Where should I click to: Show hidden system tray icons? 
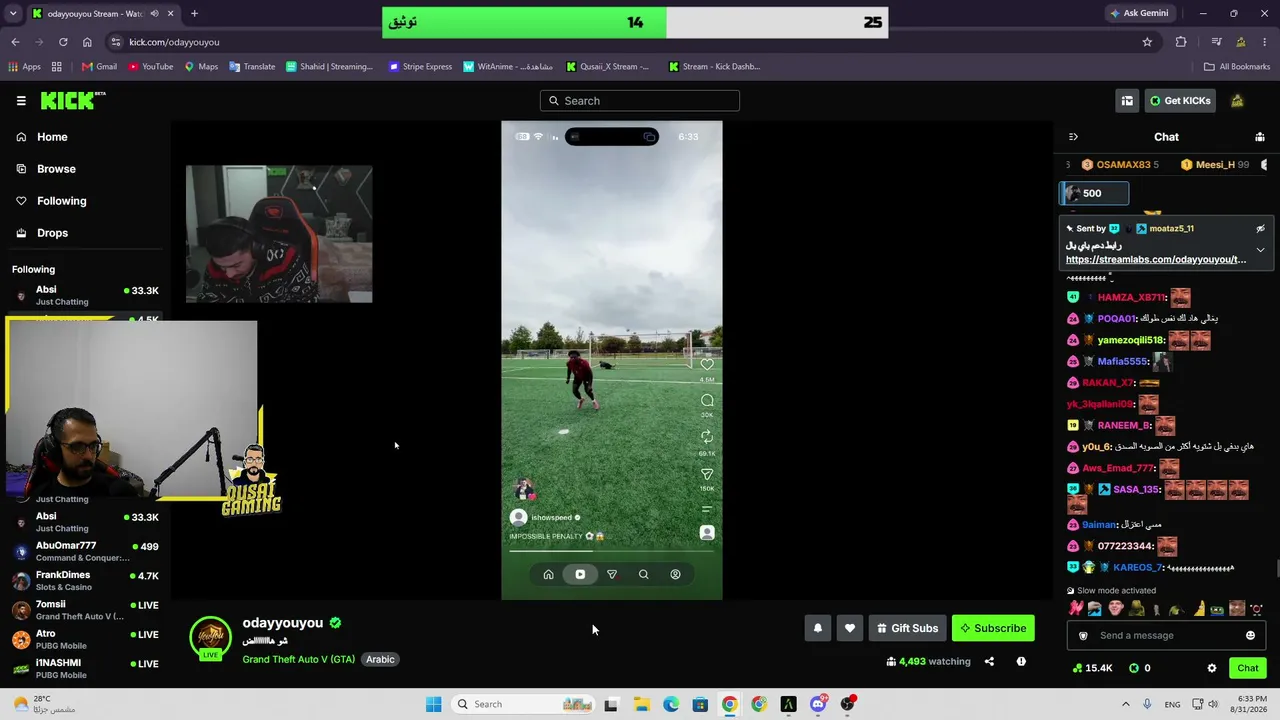(x=1125, y=704)
